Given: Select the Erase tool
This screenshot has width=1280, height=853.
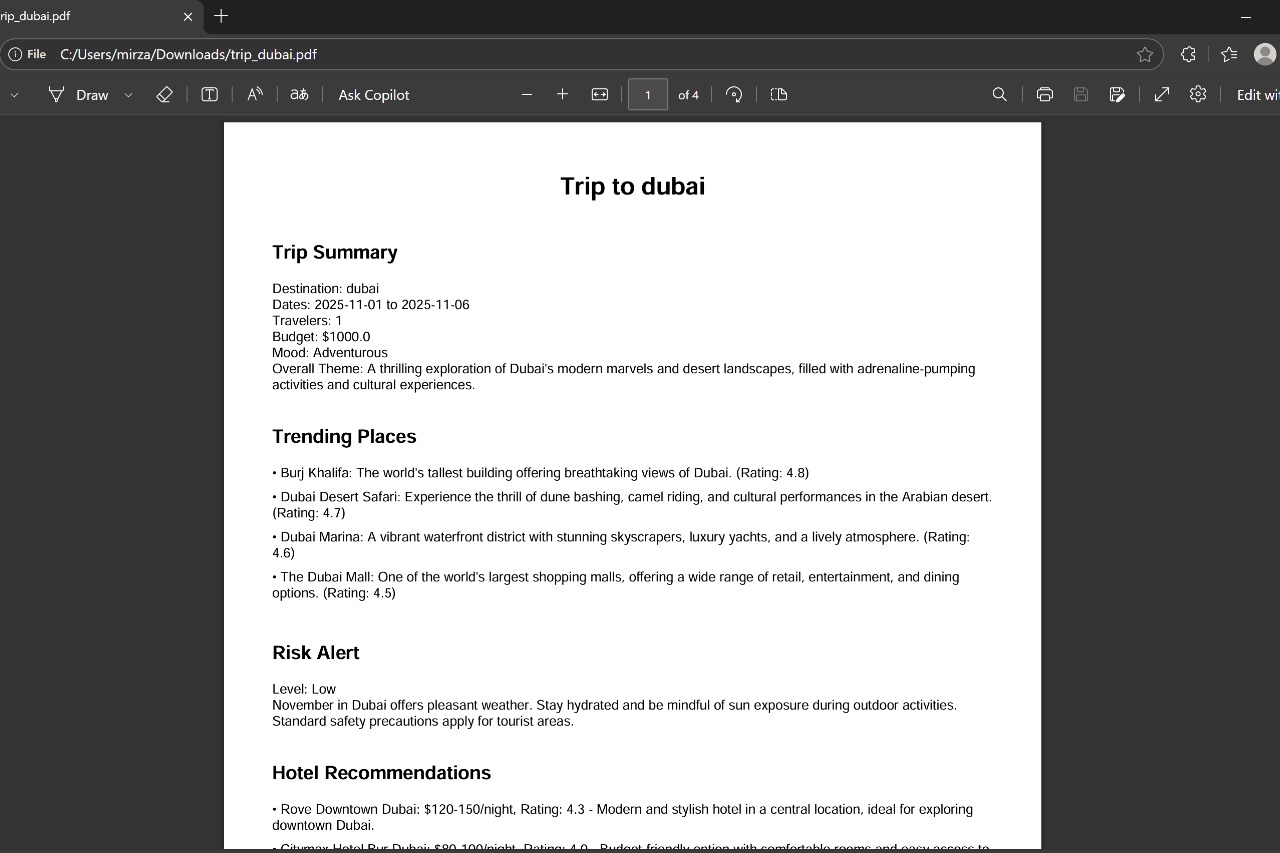Looking at the screenshot, I should (165, 94).
